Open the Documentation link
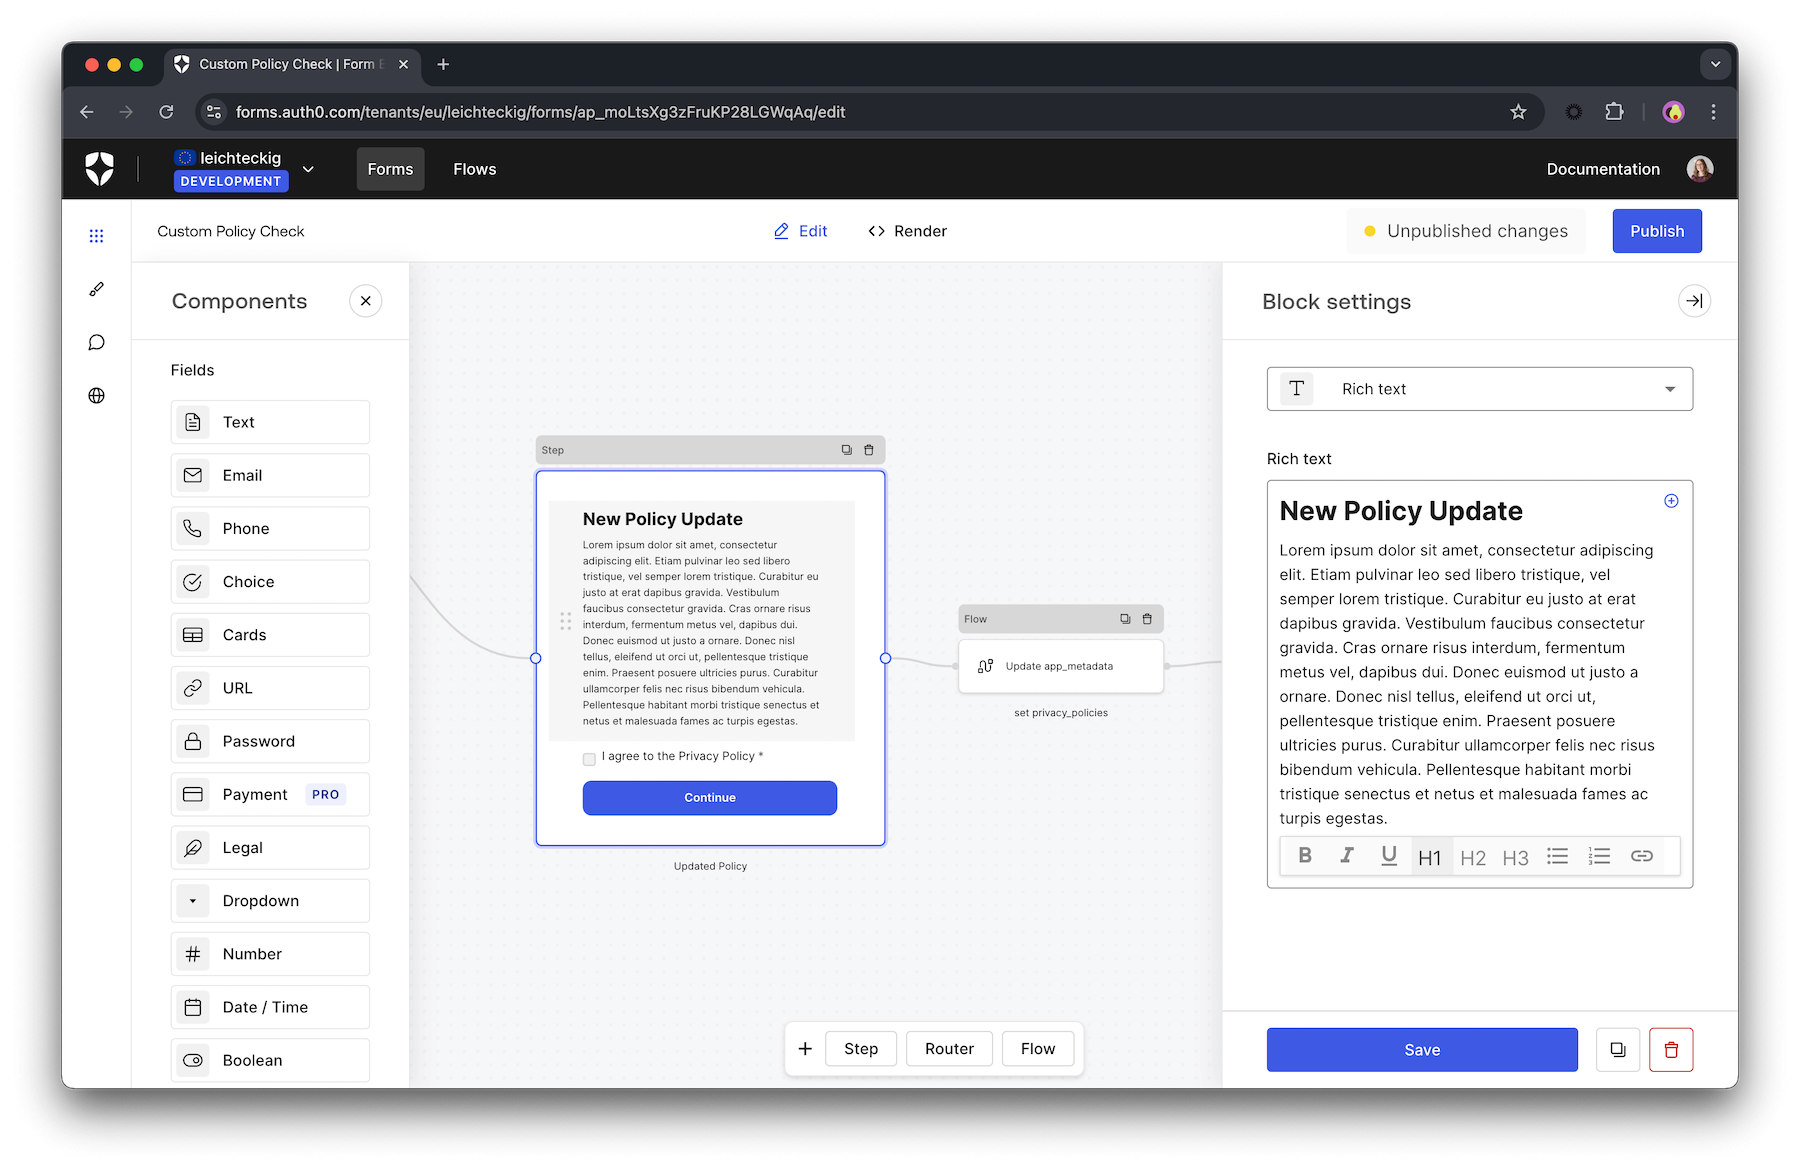This screenshot has width=1800, height=1170. [x=1603, y=169]
